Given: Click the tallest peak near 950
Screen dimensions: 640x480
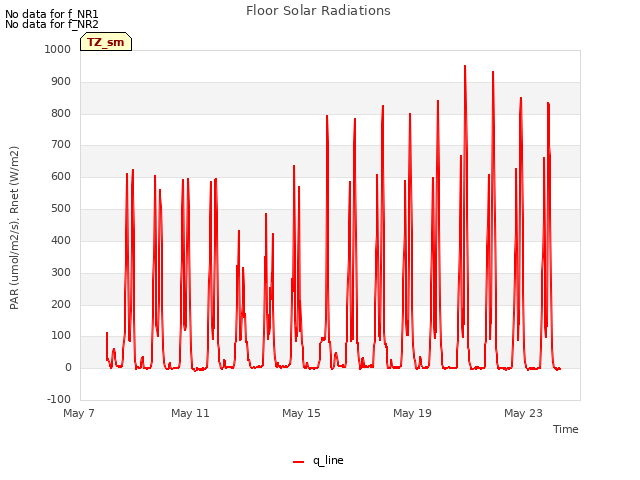Looking at the screenshot, I should click(465, 66).
